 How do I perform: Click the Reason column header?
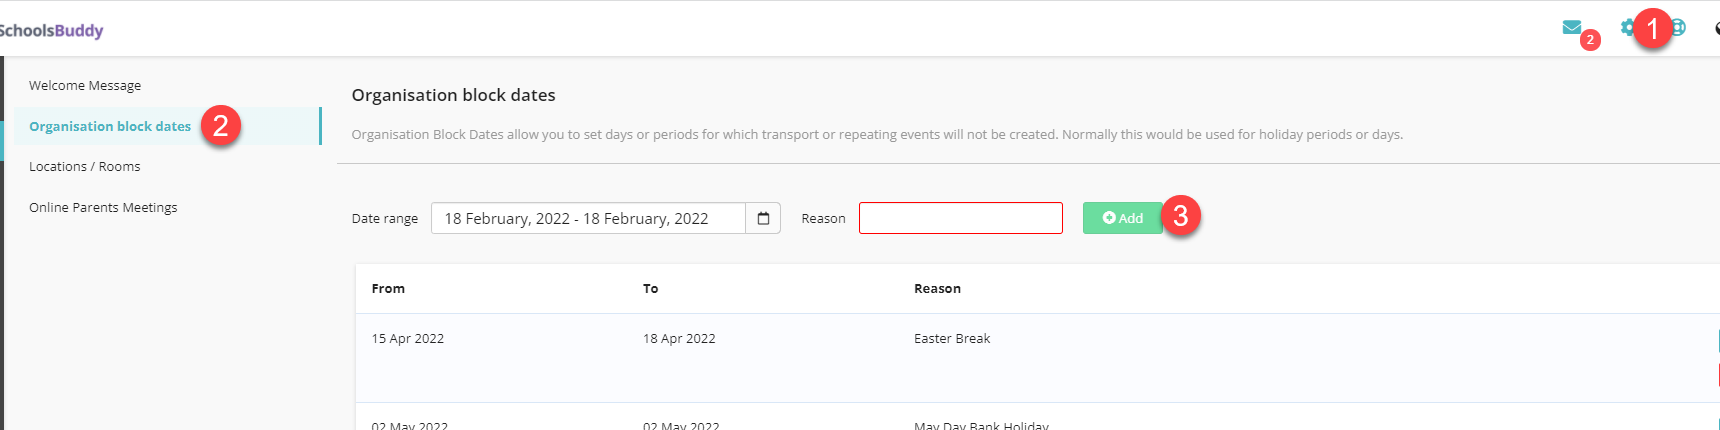[x=937, y=288]
